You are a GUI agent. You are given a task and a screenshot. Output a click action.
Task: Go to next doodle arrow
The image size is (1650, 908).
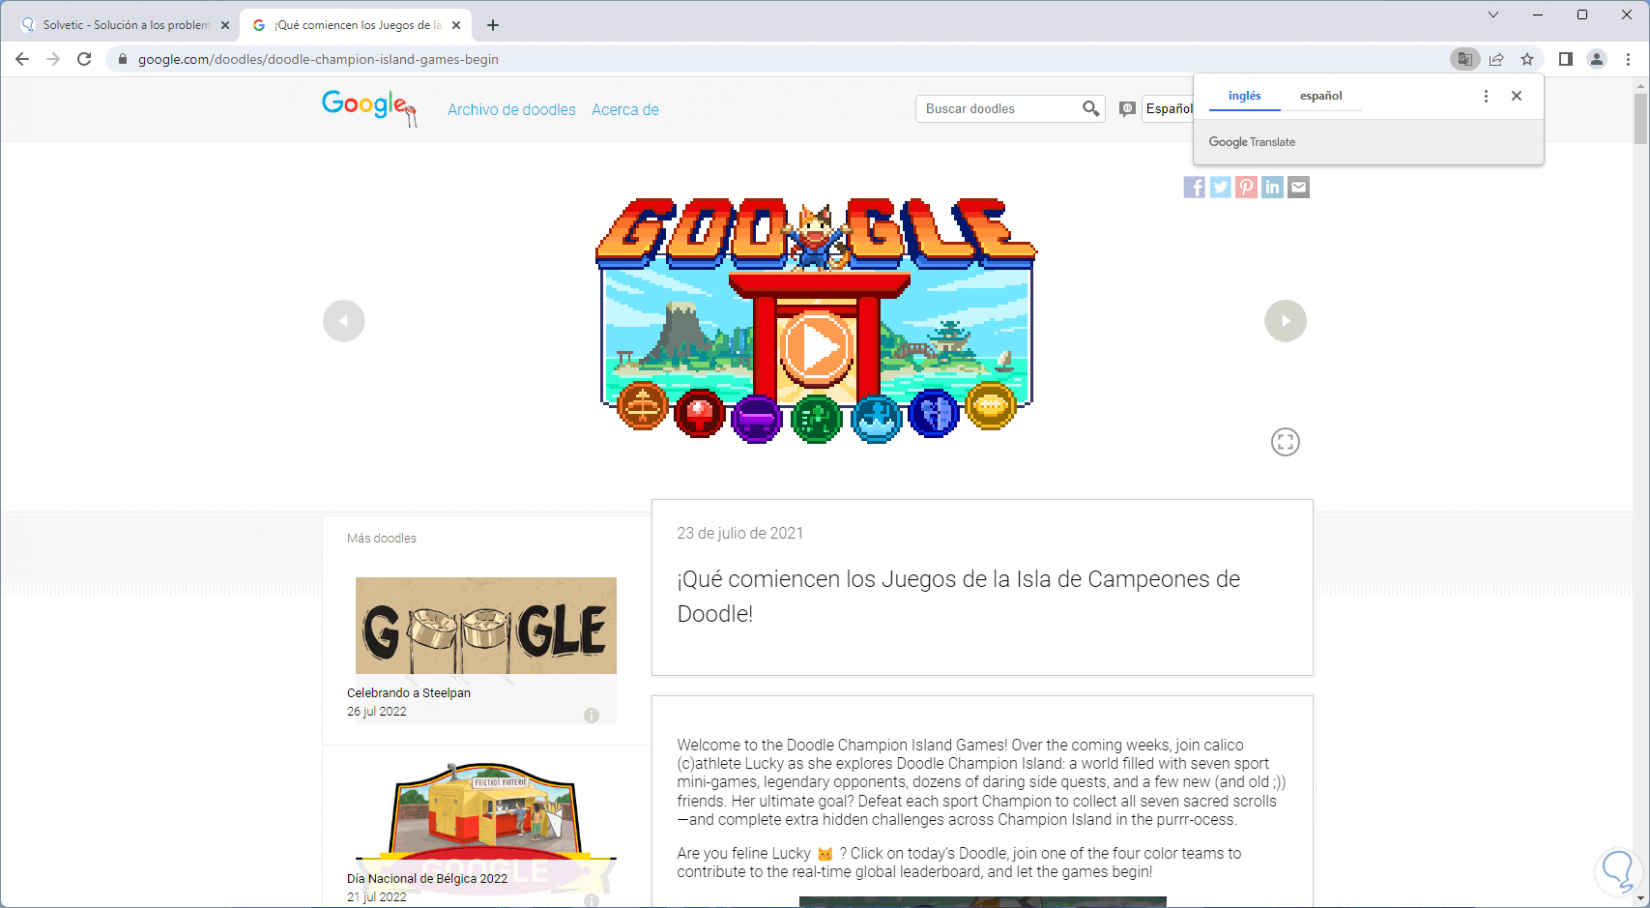pos(1285,321)
